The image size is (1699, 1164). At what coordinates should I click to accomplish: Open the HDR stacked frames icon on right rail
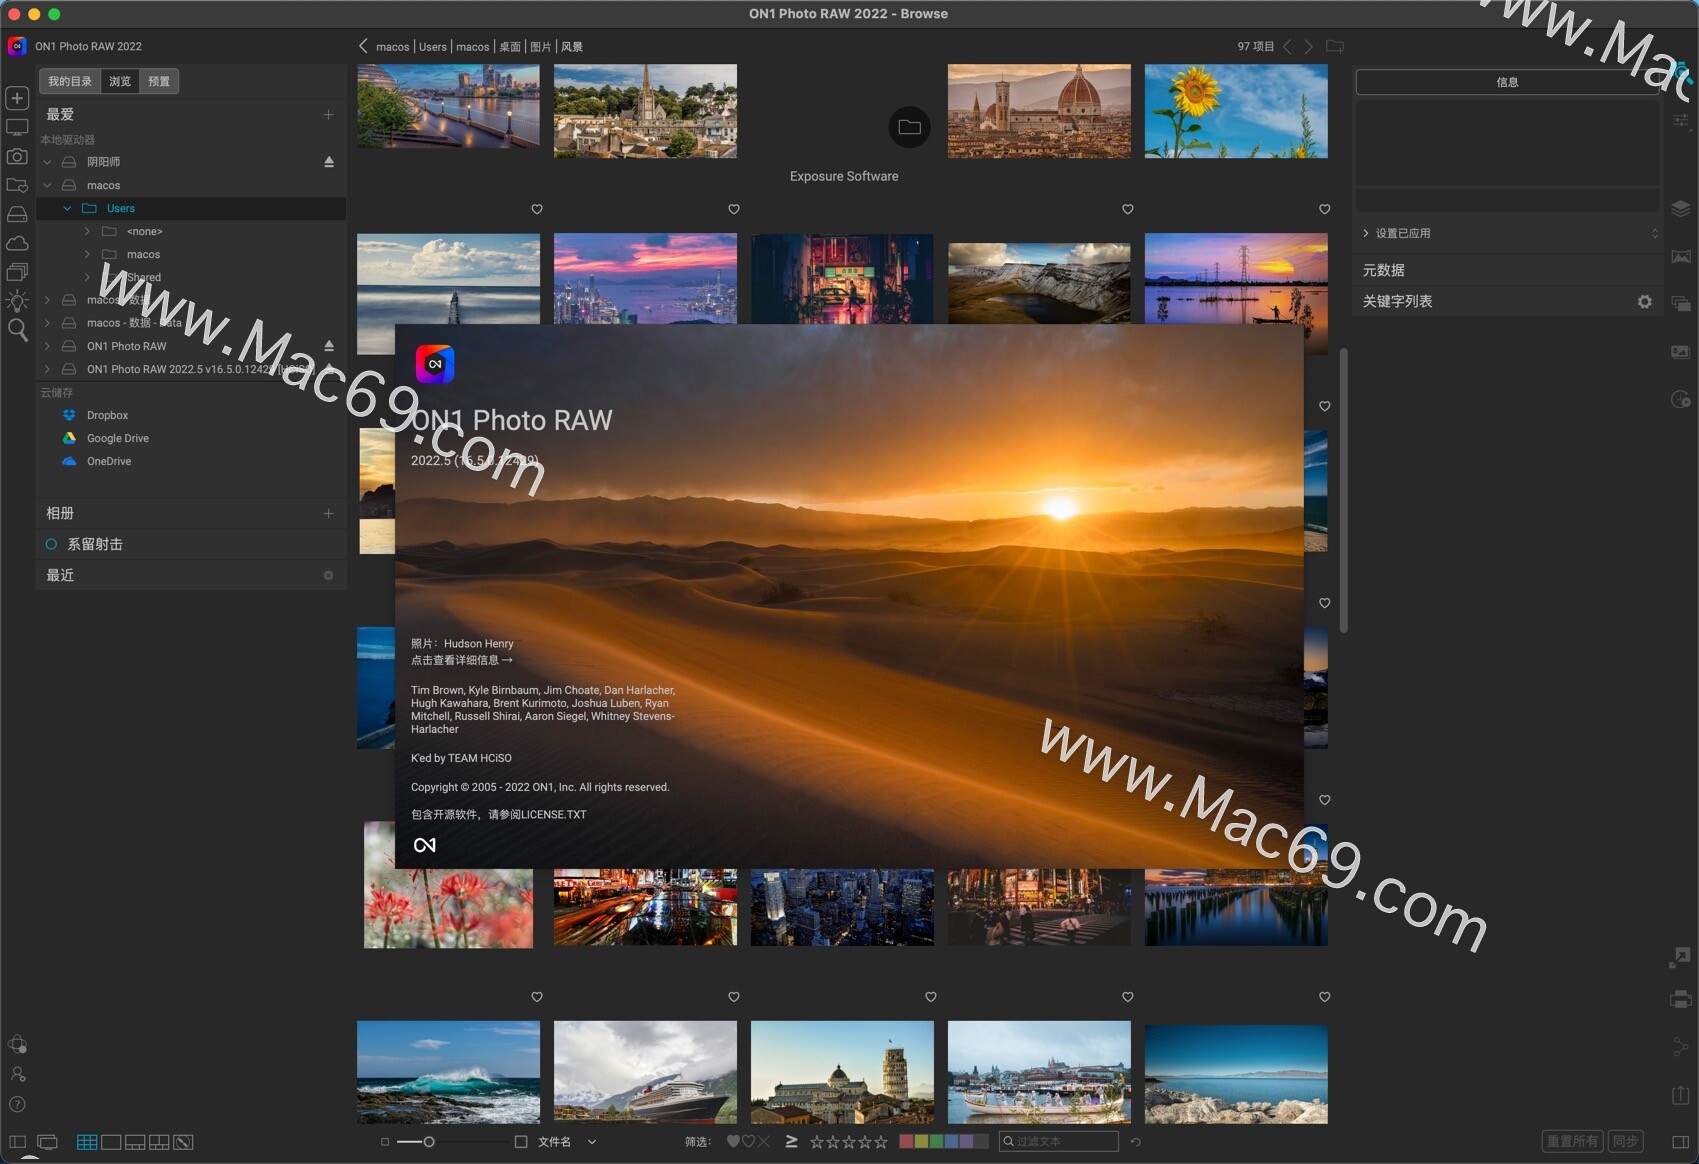(x=1681, y=304)
